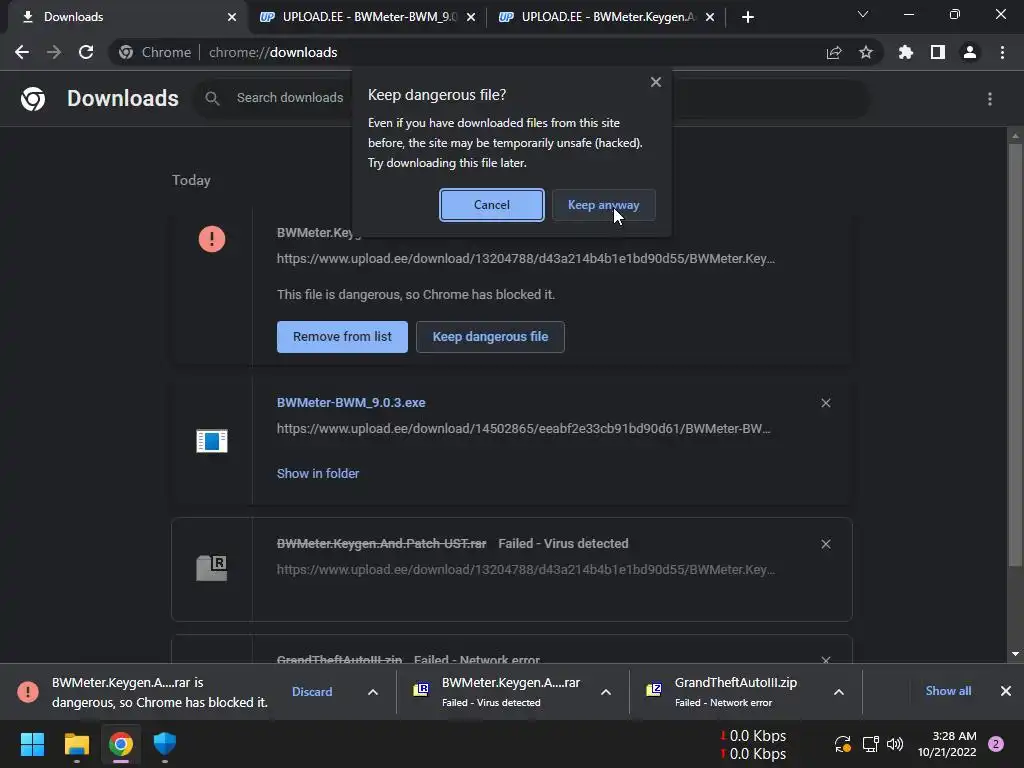This screenshot has width=1024, height=768.
Task: Share this page icon in address bar
Action: point(834,53)
